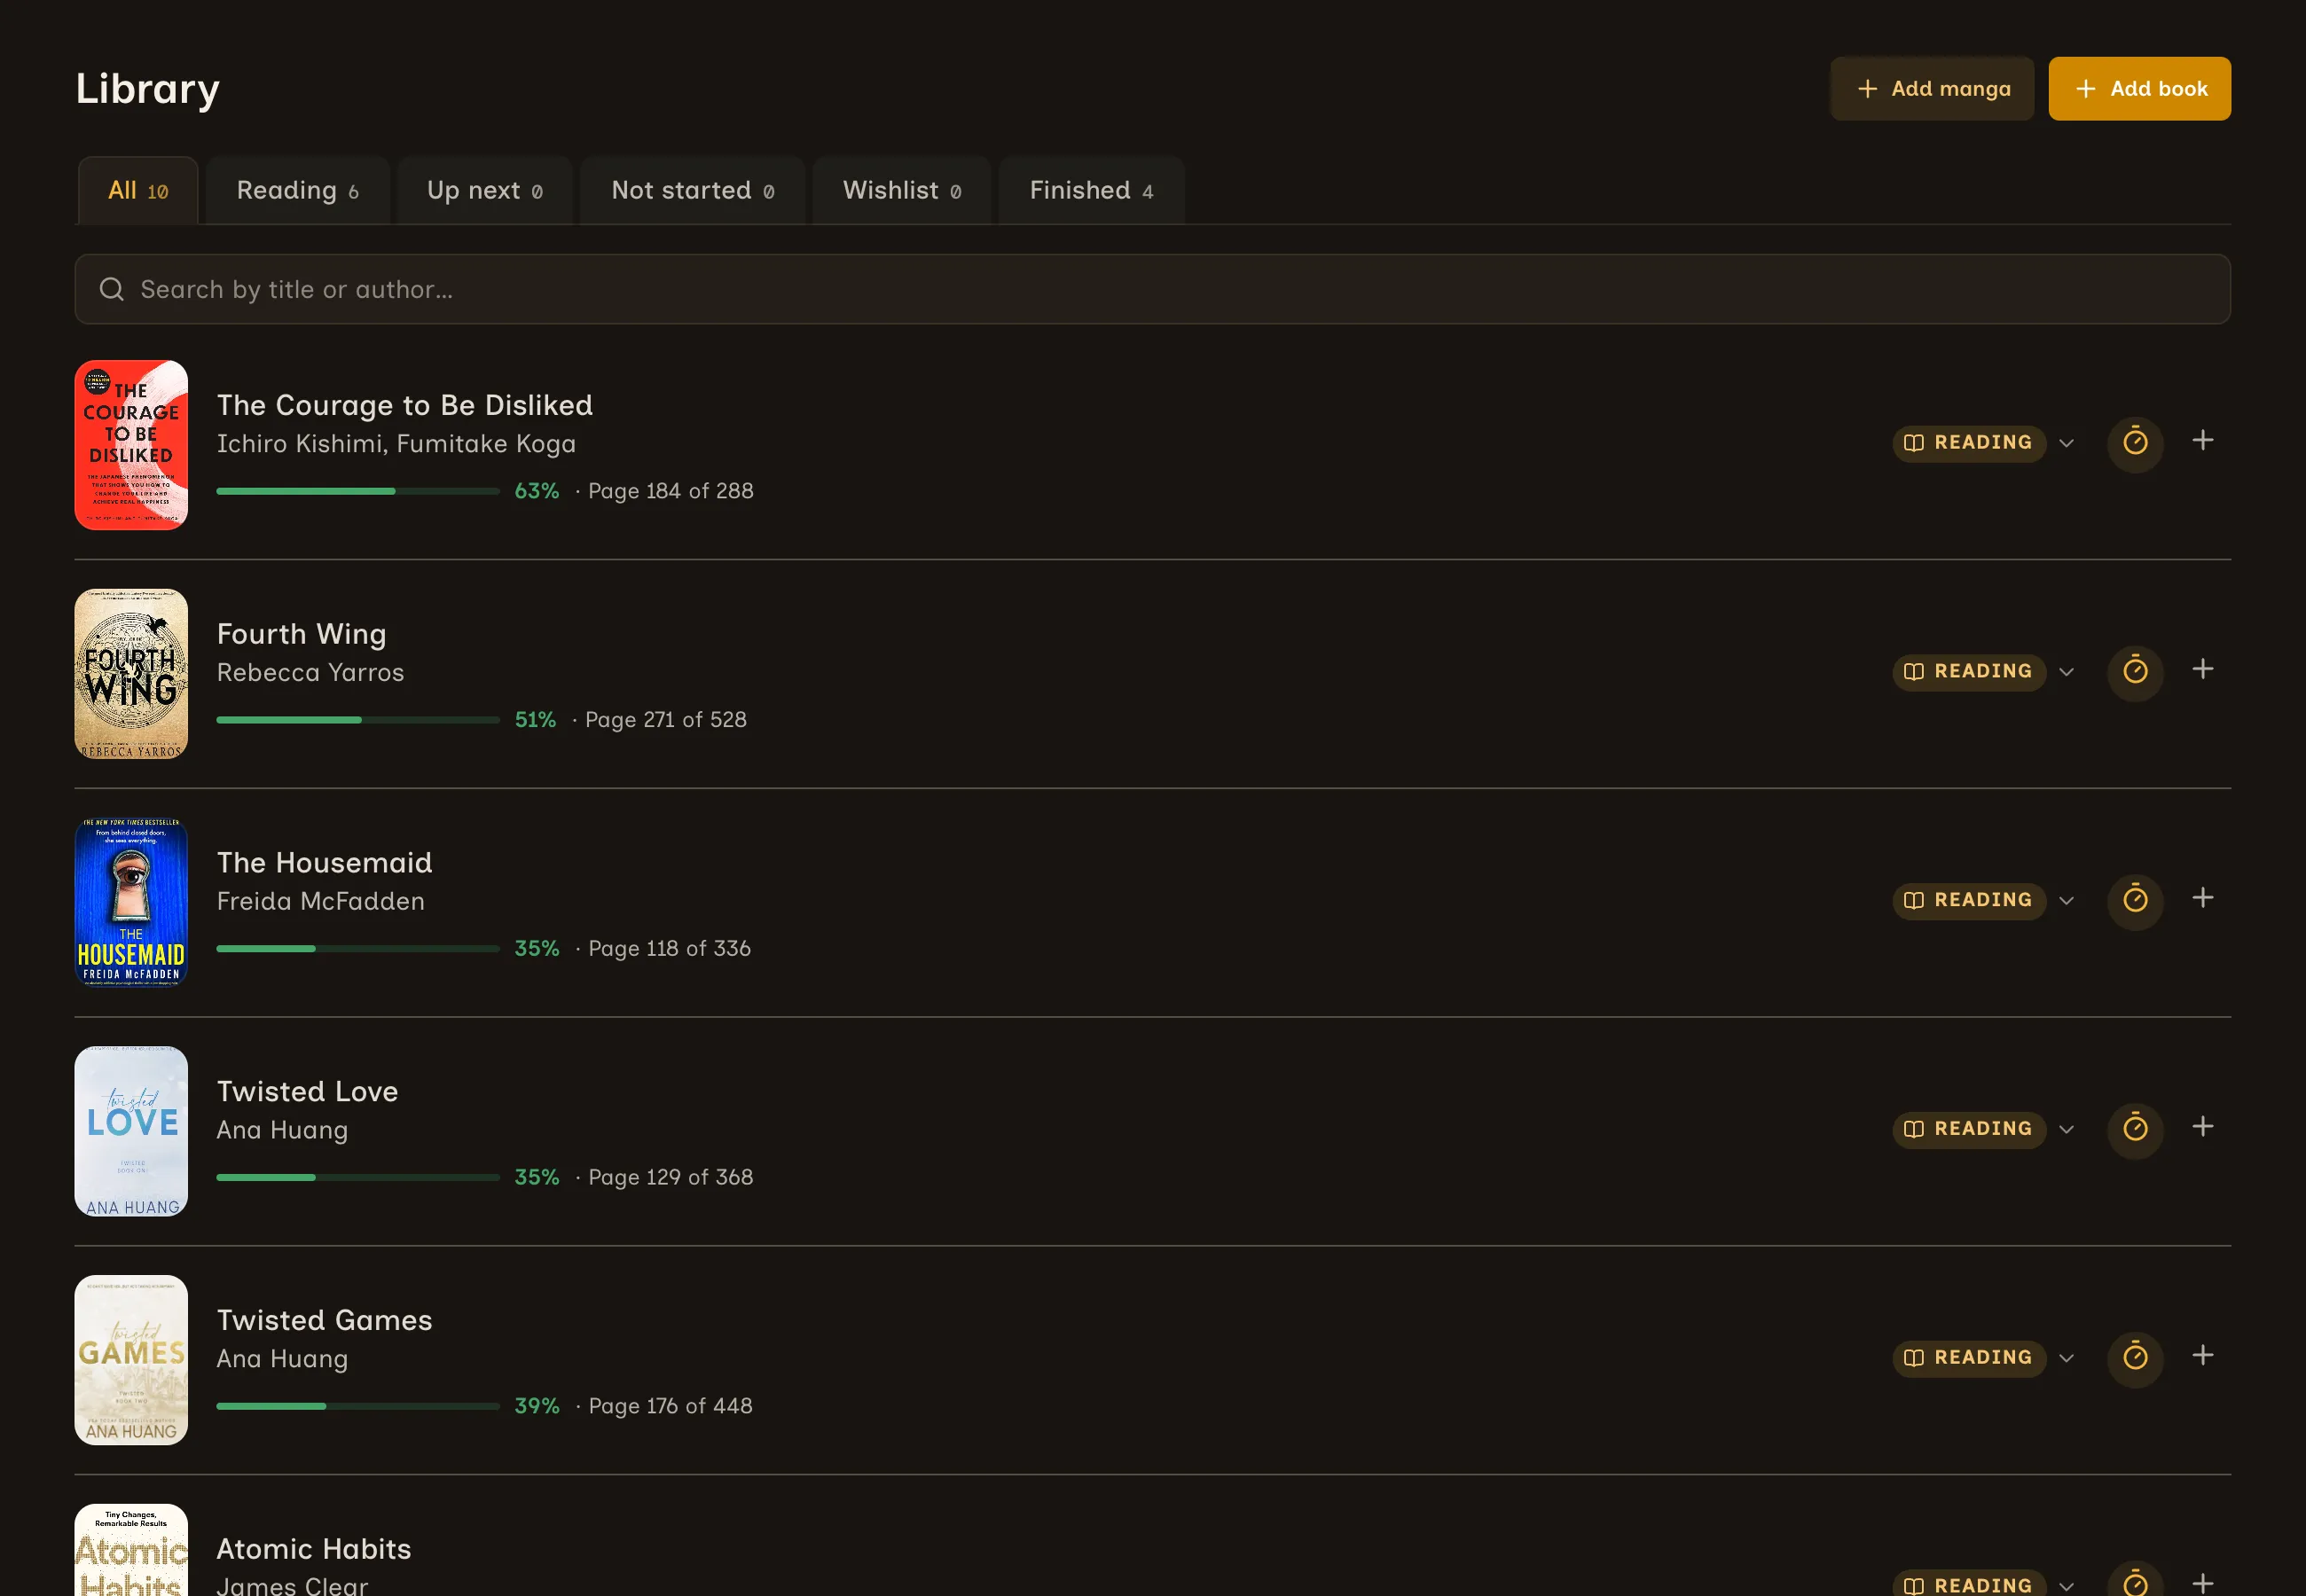Screen dimensions: 2306x1596
Task: Switch to the Reading tab
Action: coord(298,190)
